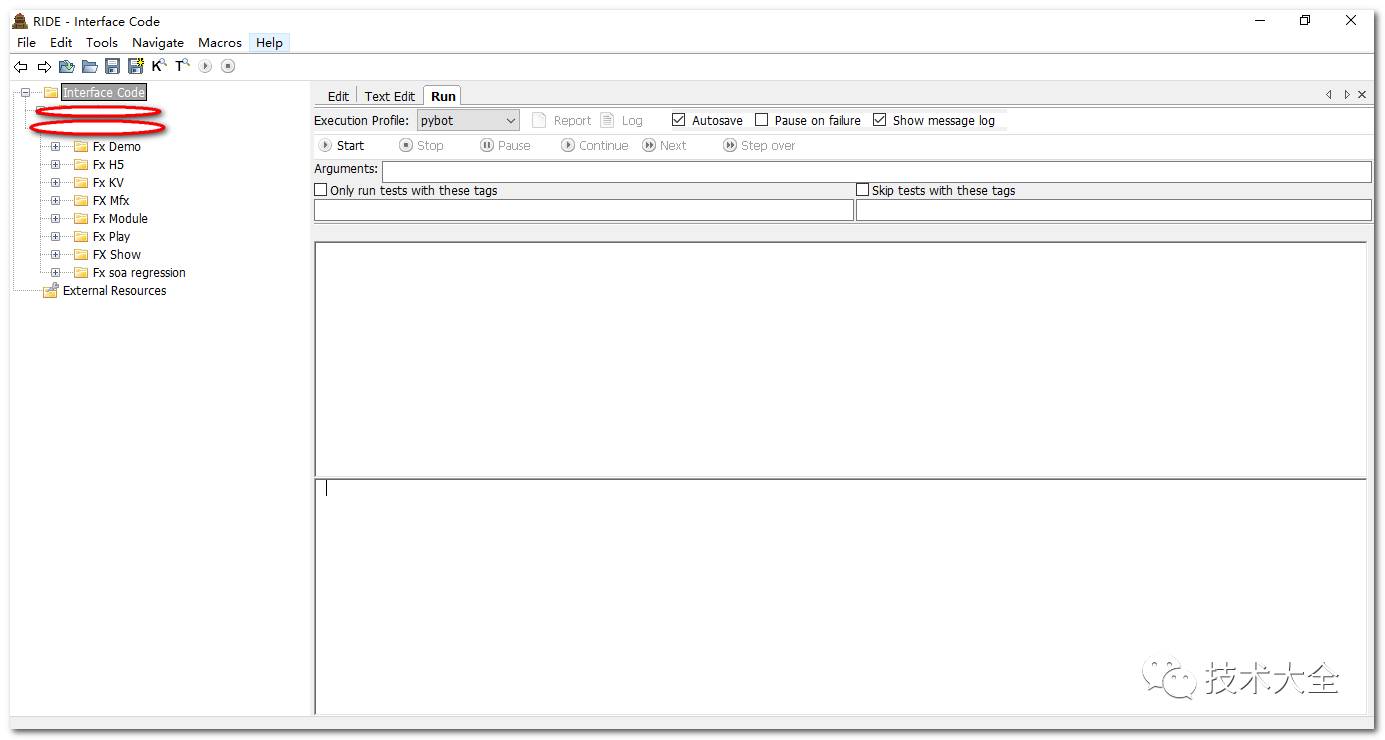The width and height of the screenshot is (1385, 740).
Task: Open the Macros menu
Action: coord(219,43)
